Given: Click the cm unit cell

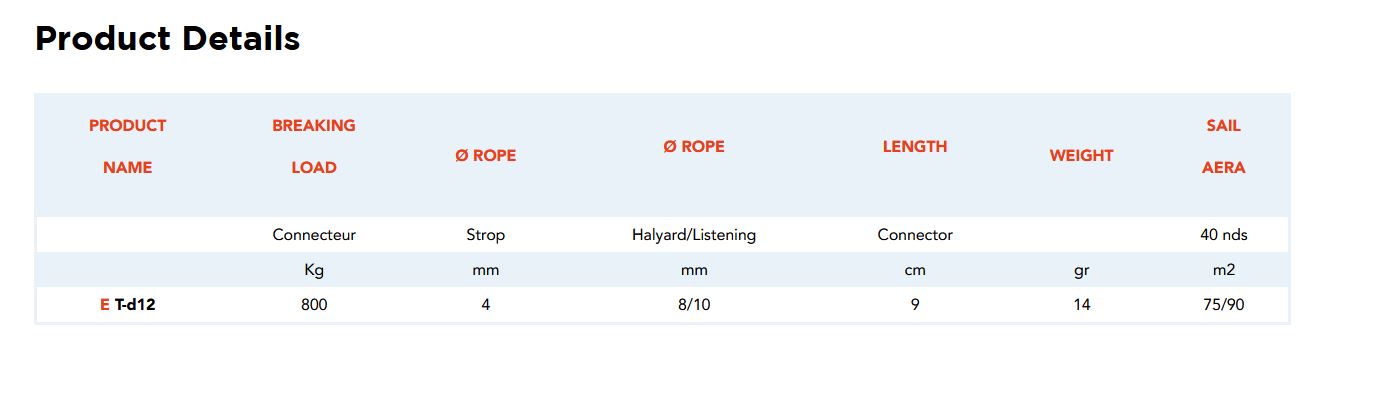Looking at the screenshot, I should pyautogui.click(x=915, y=270).
